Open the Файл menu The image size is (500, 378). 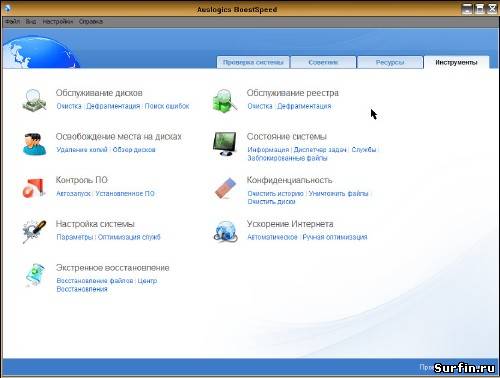point(13,21)
